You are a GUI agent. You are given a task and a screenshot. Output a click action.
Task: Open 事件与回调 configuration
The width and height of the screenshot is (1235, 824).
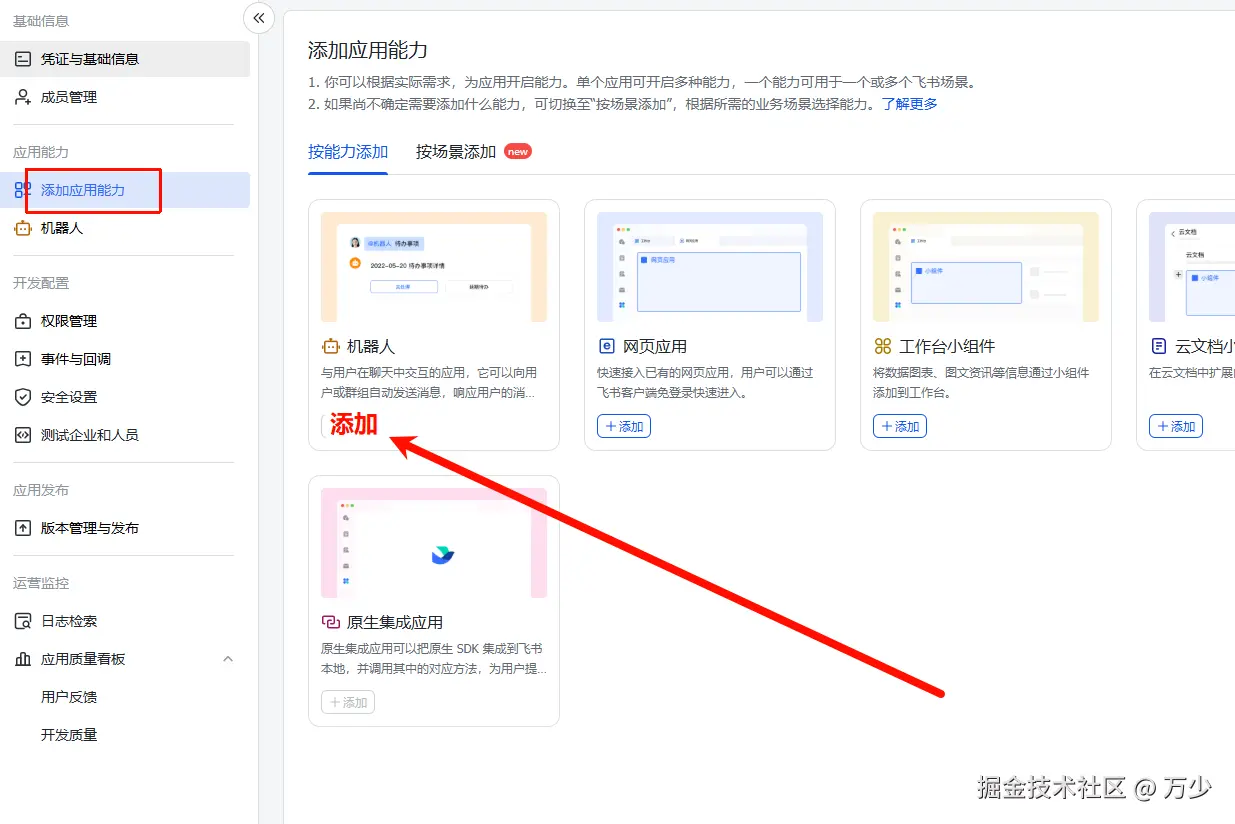(x=125, y=359)
